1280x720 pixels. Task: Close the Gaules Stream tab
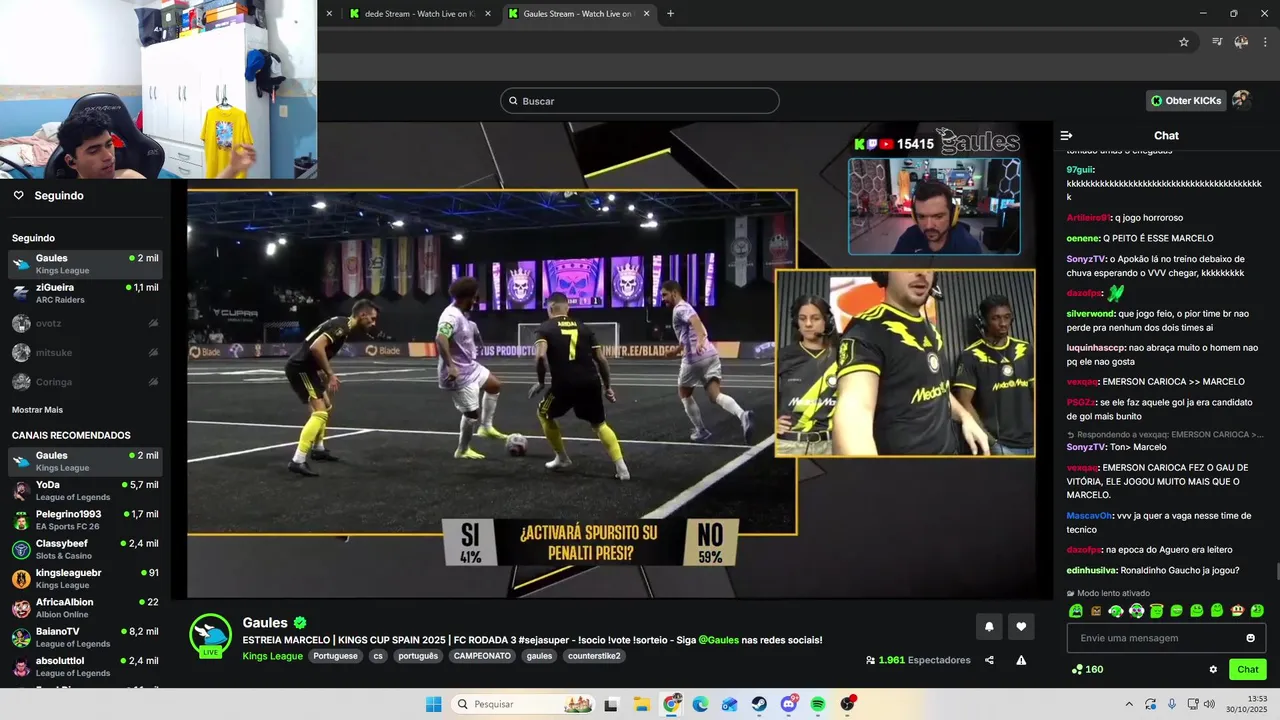click(x=646, y=13)
